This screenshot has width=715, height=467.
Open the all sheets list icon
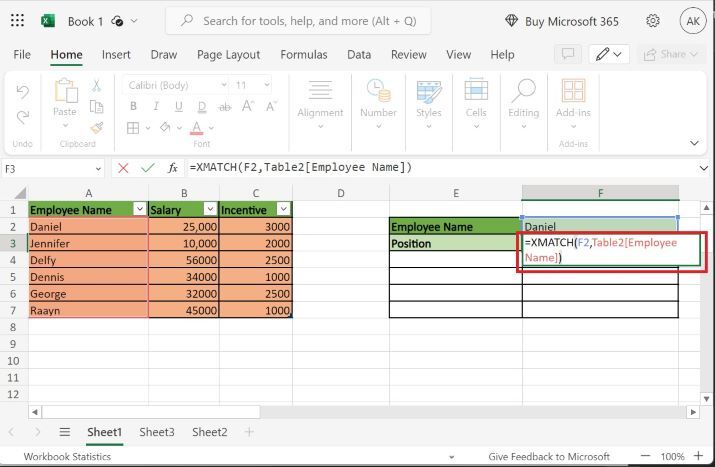click(65, 432)
